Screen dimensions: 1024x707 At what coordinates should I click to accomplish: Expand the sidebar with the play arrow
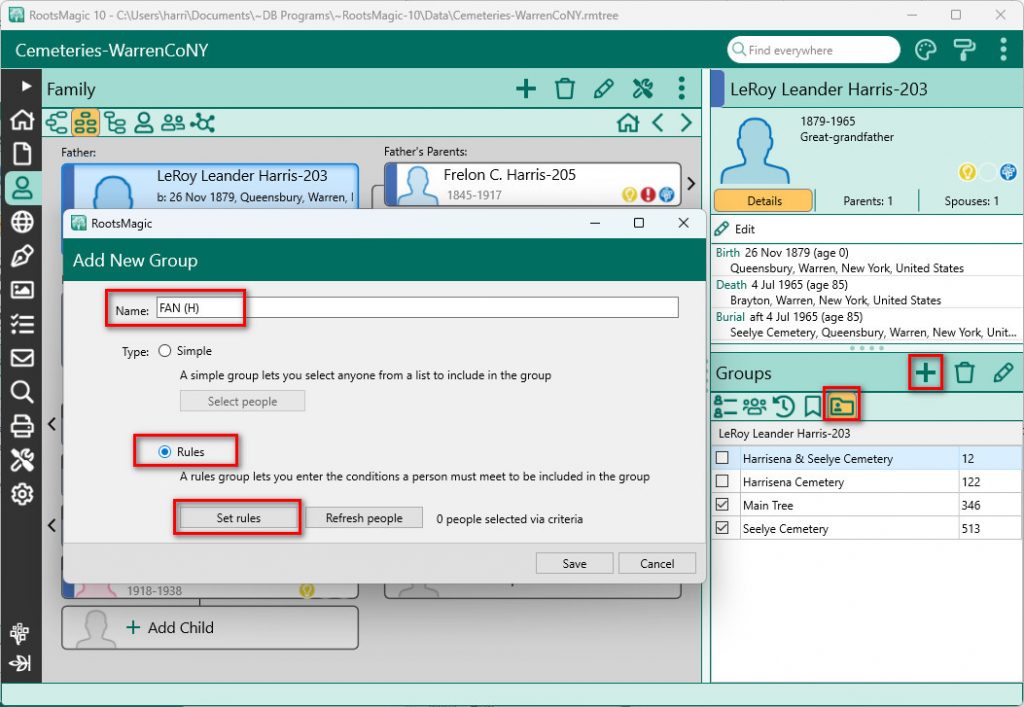click(x=26, y=86)
